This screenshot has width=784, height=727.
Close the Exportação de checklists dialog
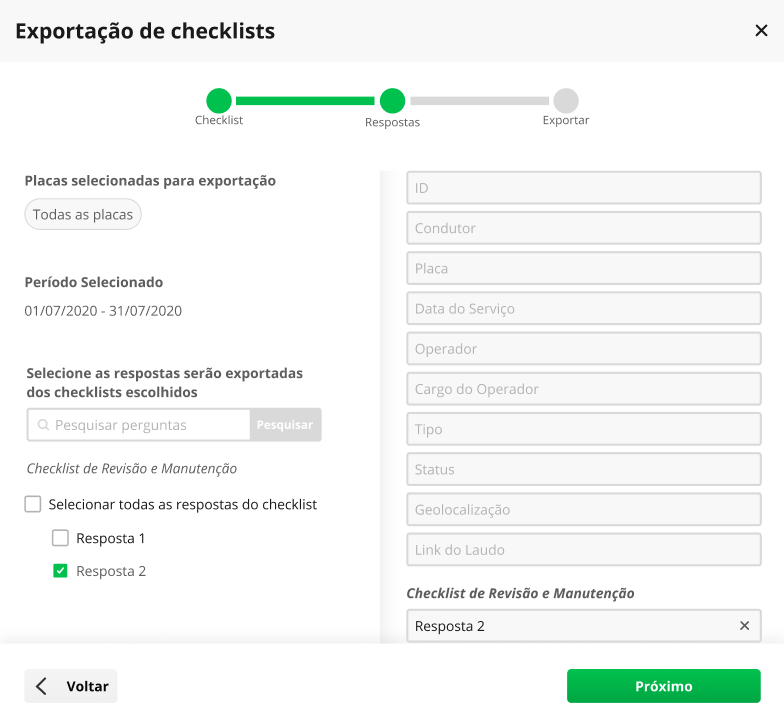[x=761, y=30]
